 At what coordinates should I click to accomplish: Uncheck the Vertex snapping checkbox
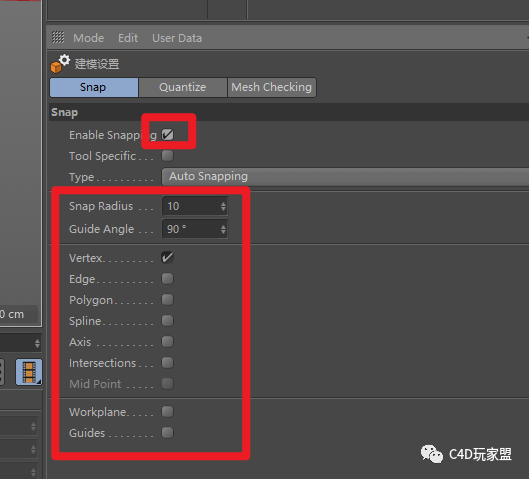coord(167,257)
